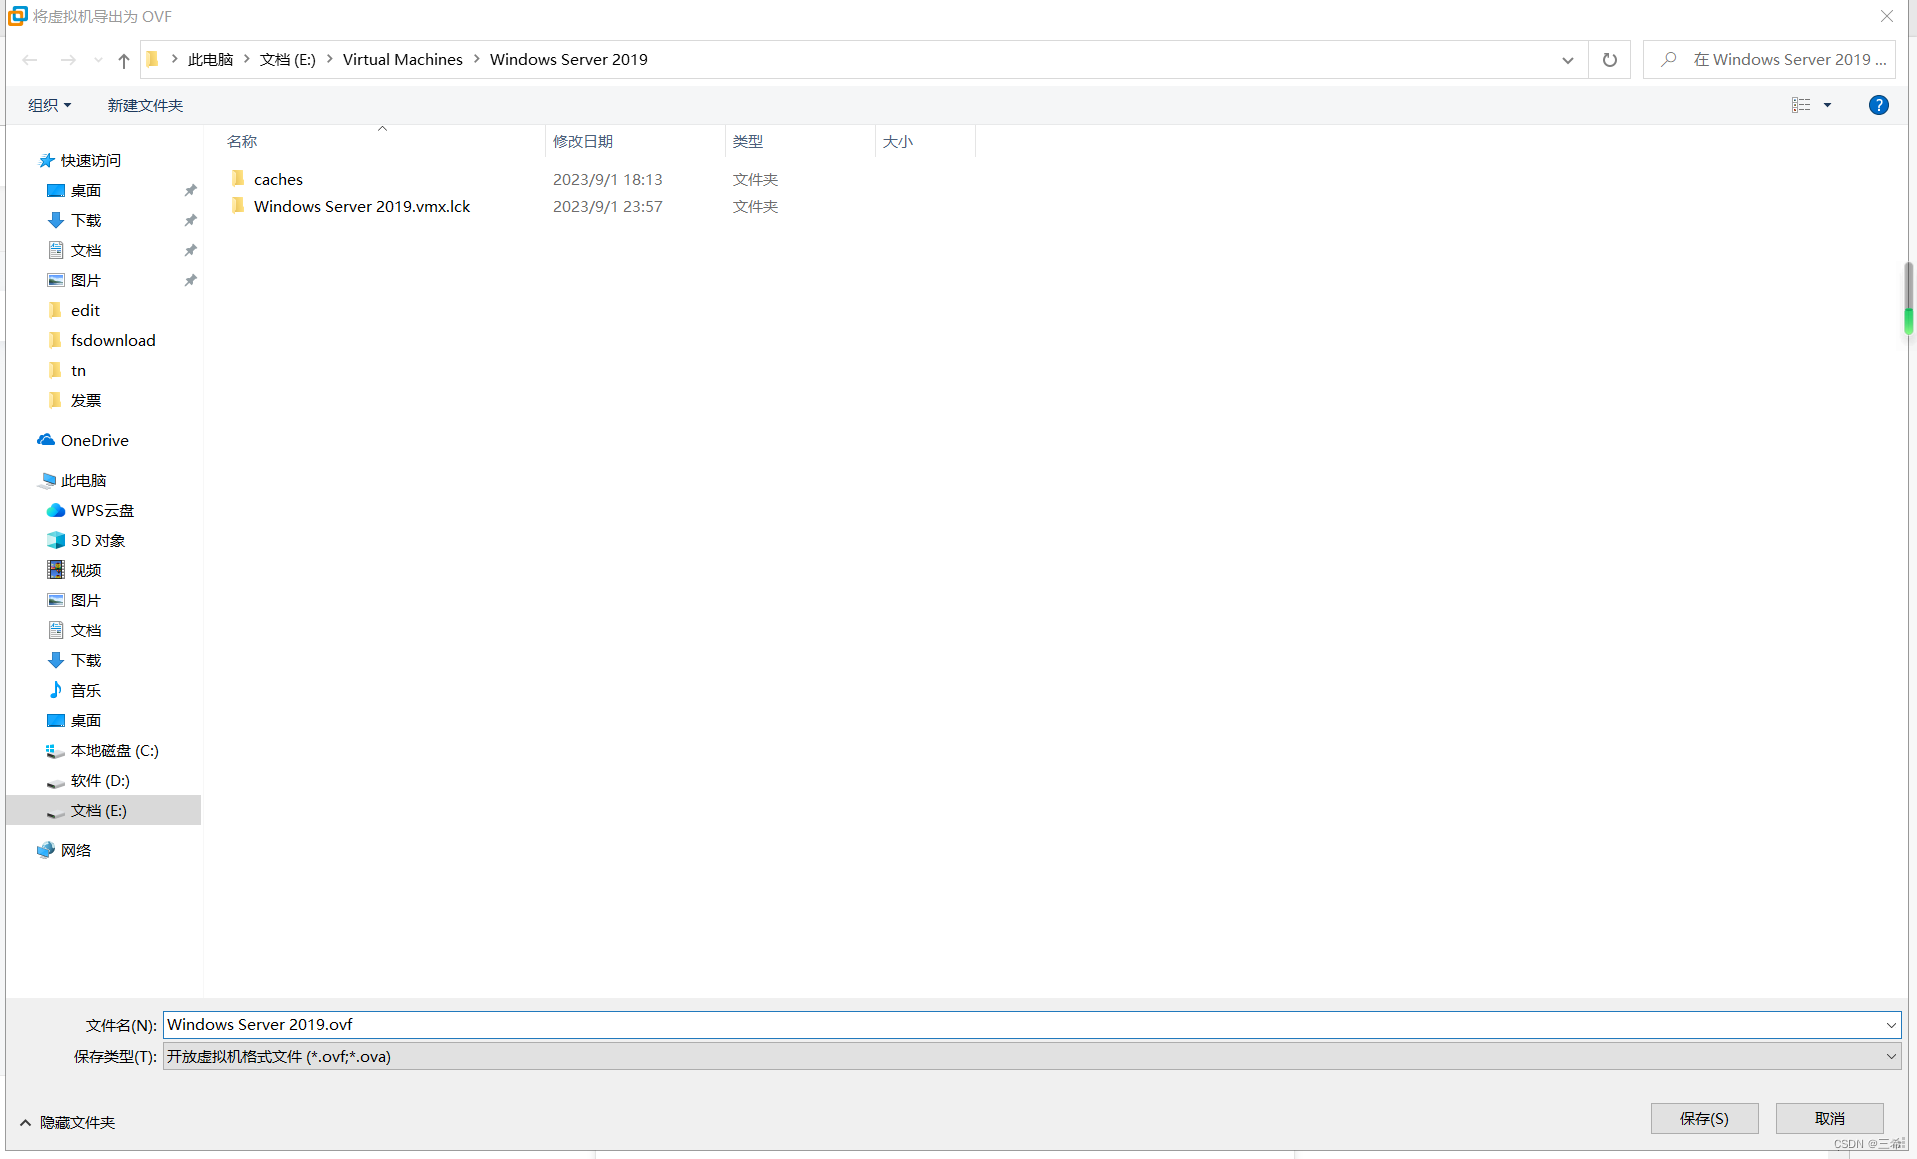
Task: Open the fsdownload folder in sidebar
Action: pyautogui.click(x=113, y=340)
